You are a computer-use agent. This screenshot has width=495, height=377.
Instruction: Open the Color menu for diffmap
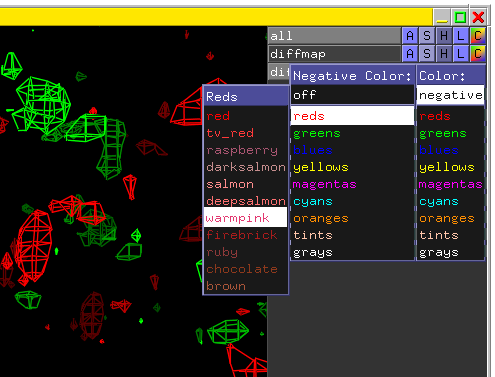coord(478,54)
